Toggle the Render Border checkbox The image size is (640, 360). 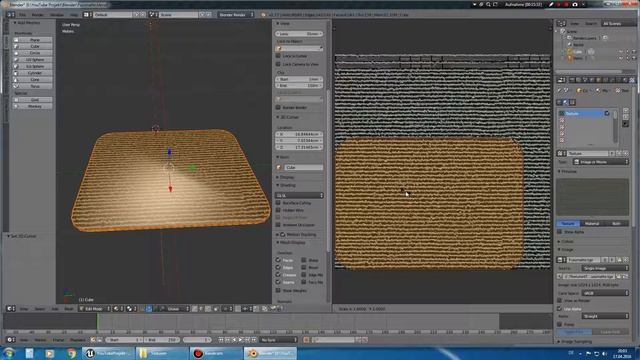278,107
